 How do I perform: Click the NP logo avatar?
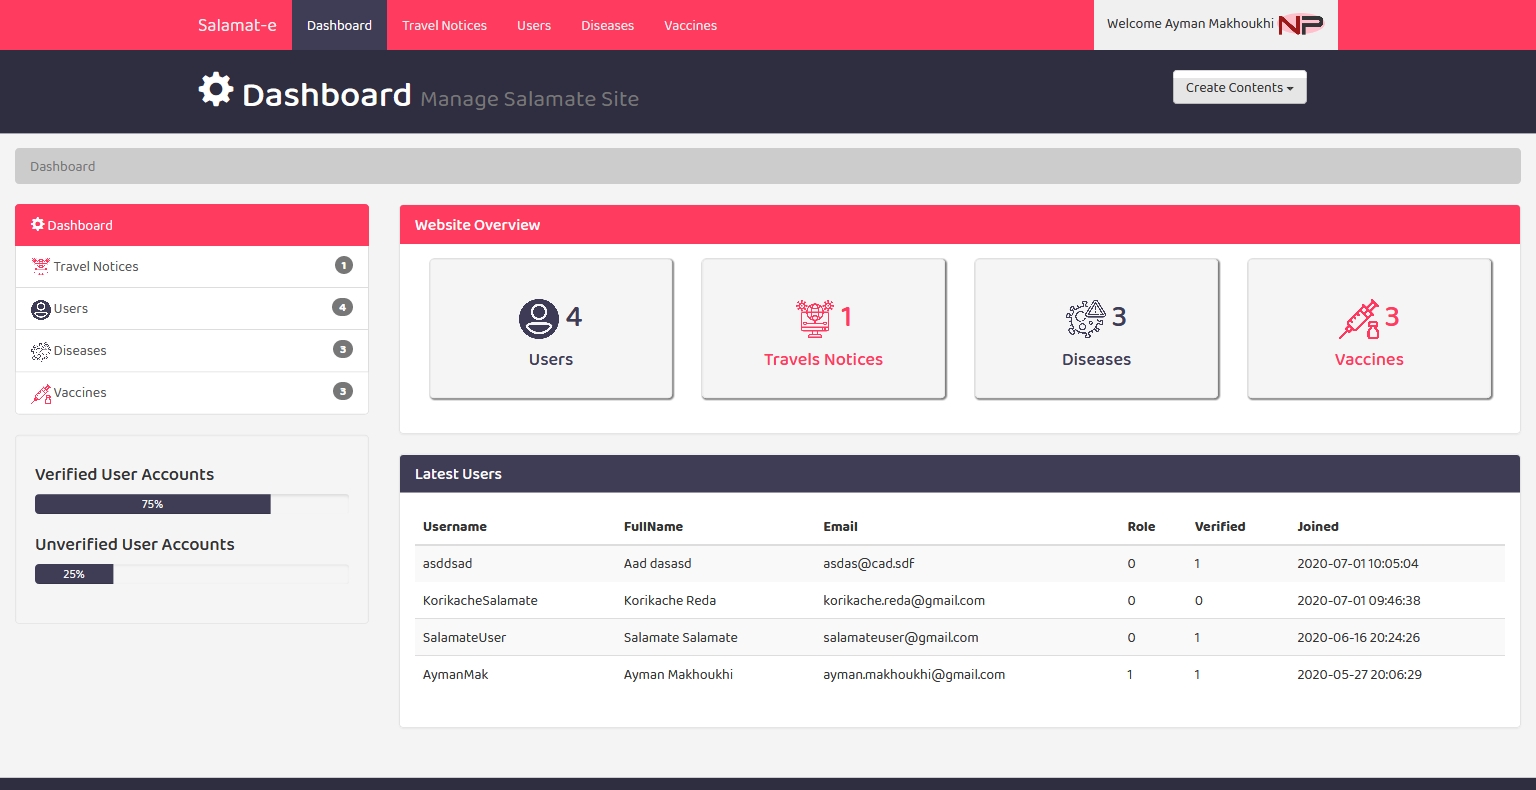click(x=1300, y=25)
